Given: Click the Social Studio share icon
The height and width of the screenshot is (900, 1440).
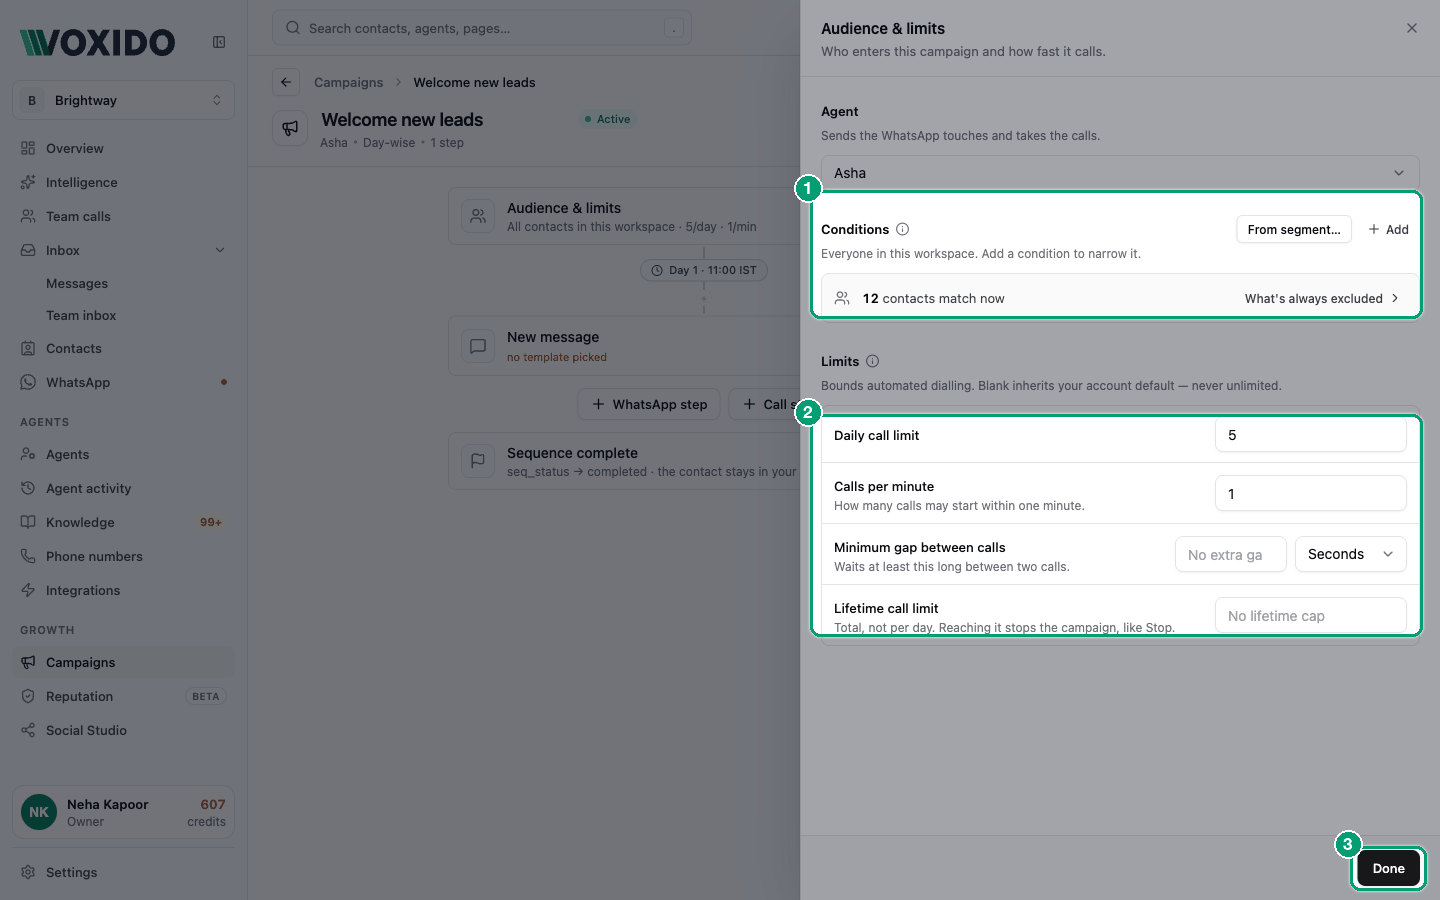Looking at the screenshot, I should tap(28, 730).
